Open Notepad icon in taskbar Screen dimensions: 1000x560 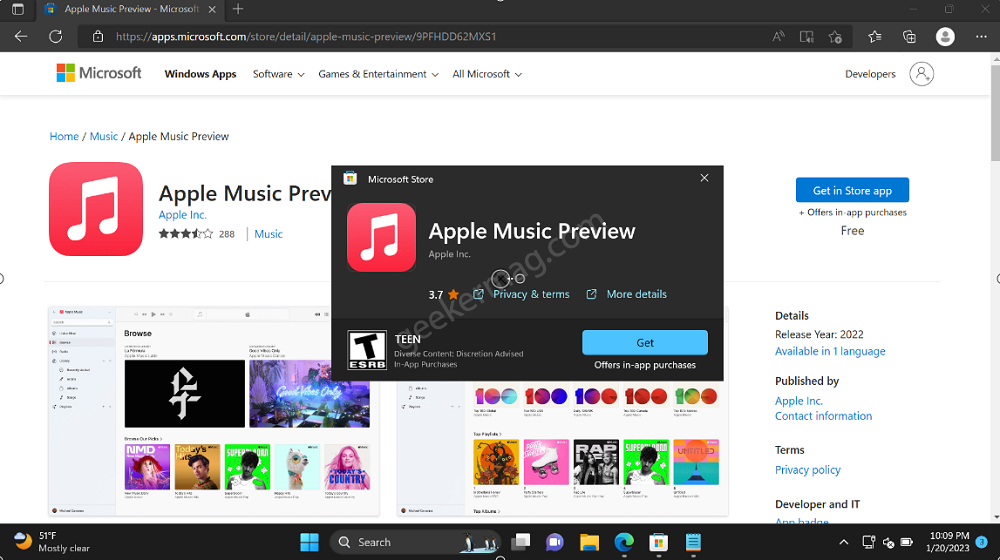693,542
